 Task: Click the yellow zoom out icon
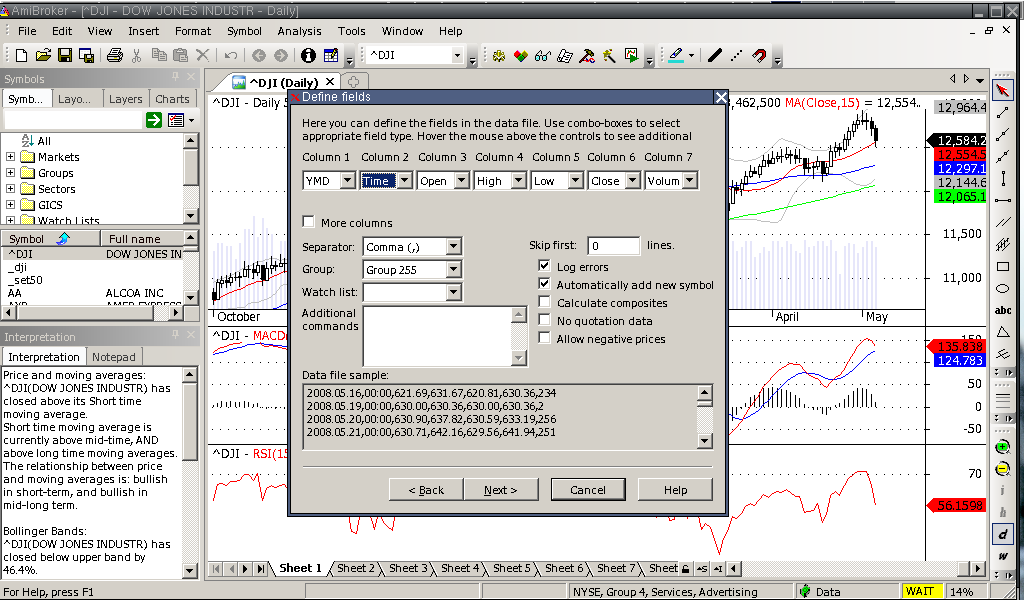click(1002, 469)
